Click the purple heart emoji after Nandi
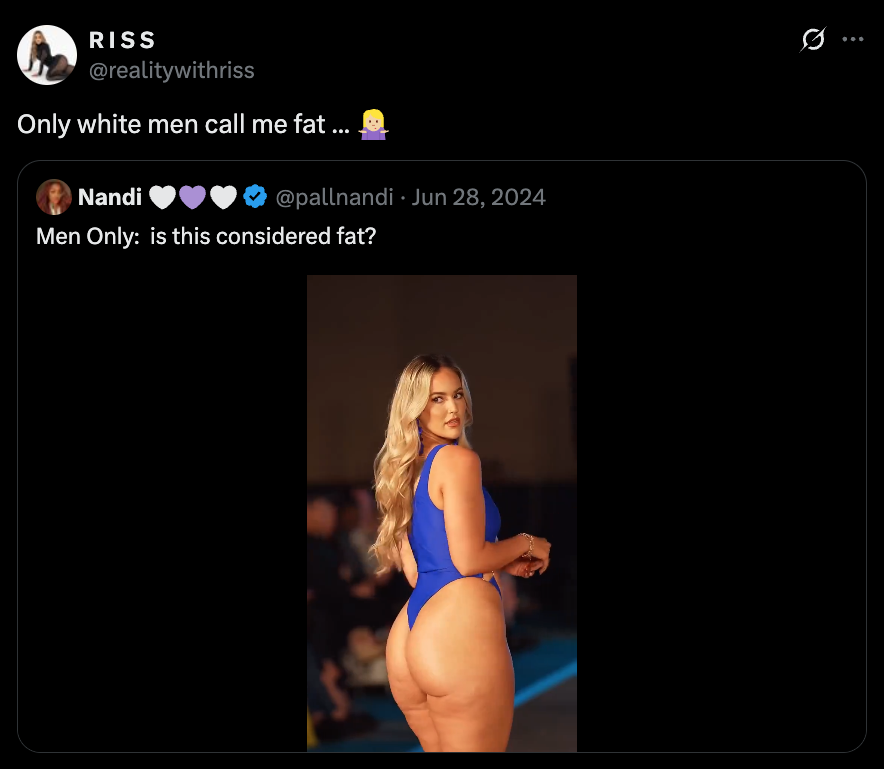Image resolution: width=884 pixels, height=769 pixels. tap(192, 197)
